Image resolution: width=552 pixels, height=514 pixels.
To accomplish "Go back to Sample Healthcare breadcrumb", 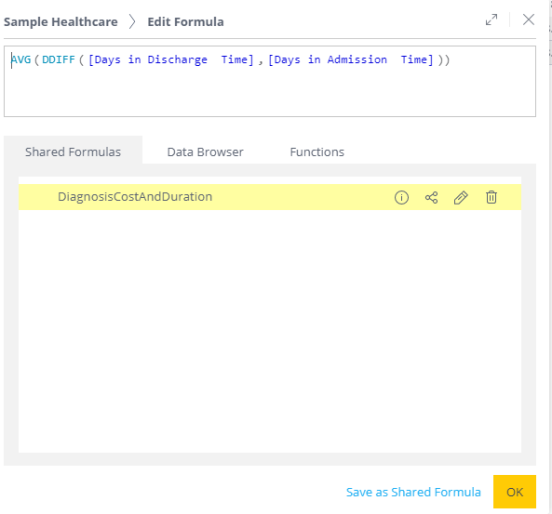I will point(61,22).
